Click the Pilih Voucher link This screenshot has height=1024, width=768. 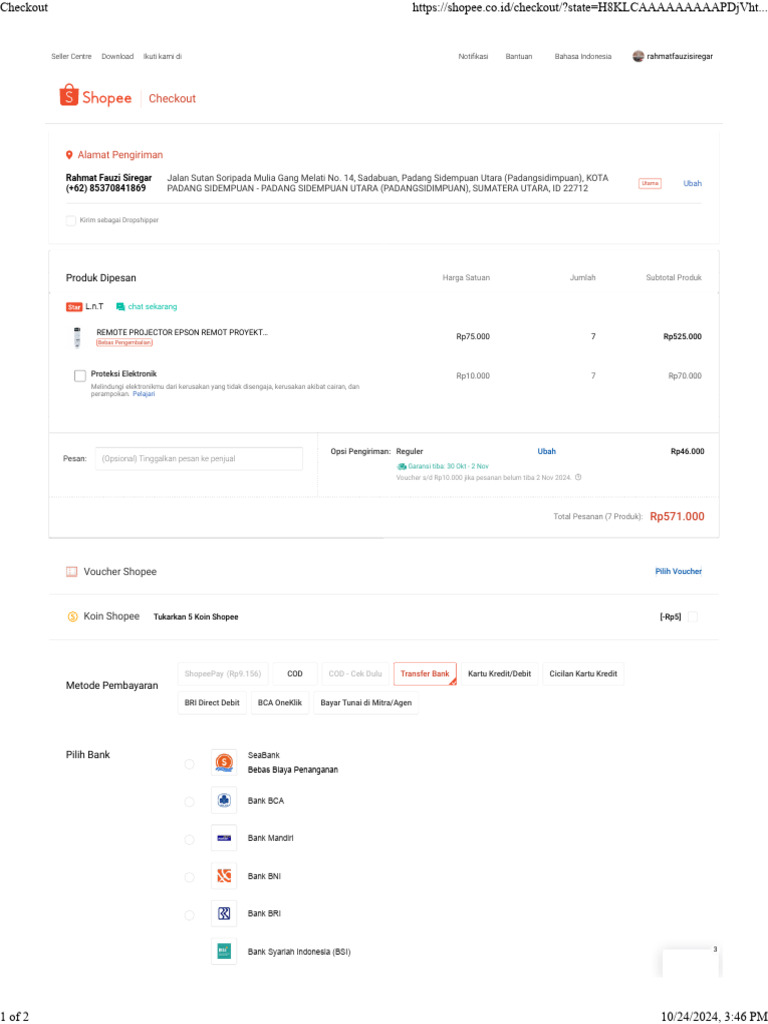pos(678,571)
